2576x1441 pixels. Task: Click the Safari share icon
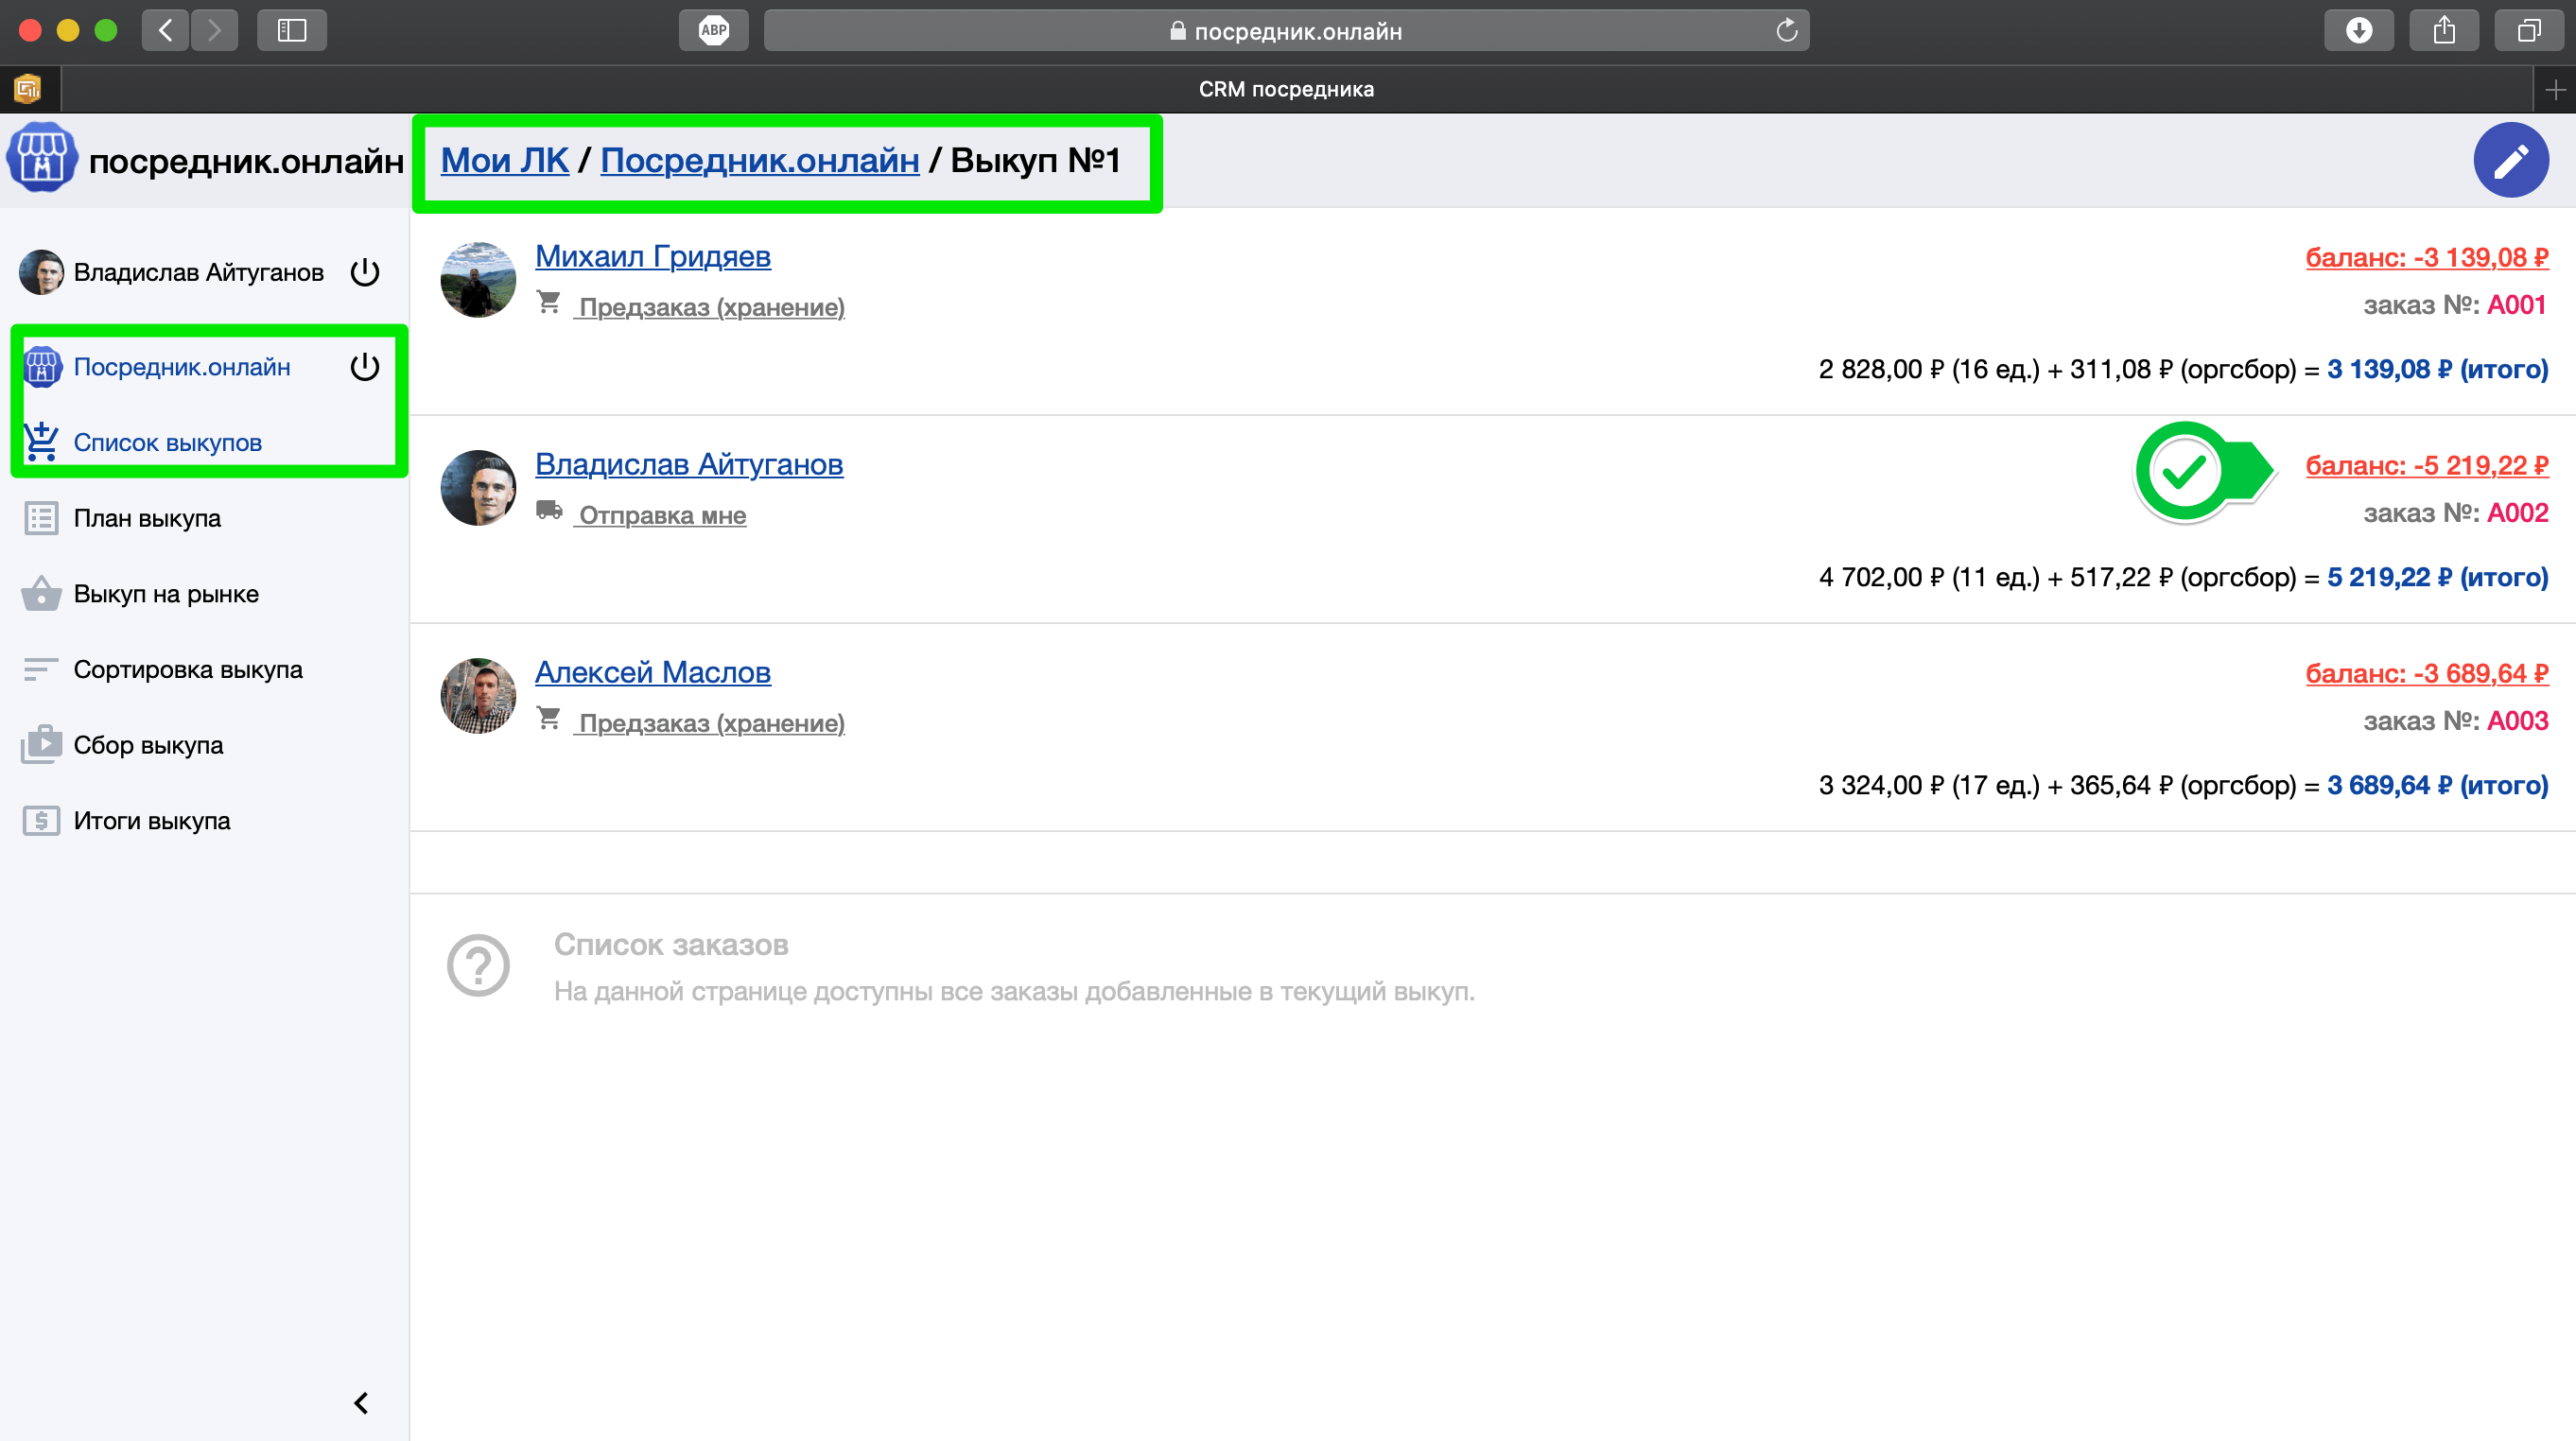click(x=2444, y=30)
